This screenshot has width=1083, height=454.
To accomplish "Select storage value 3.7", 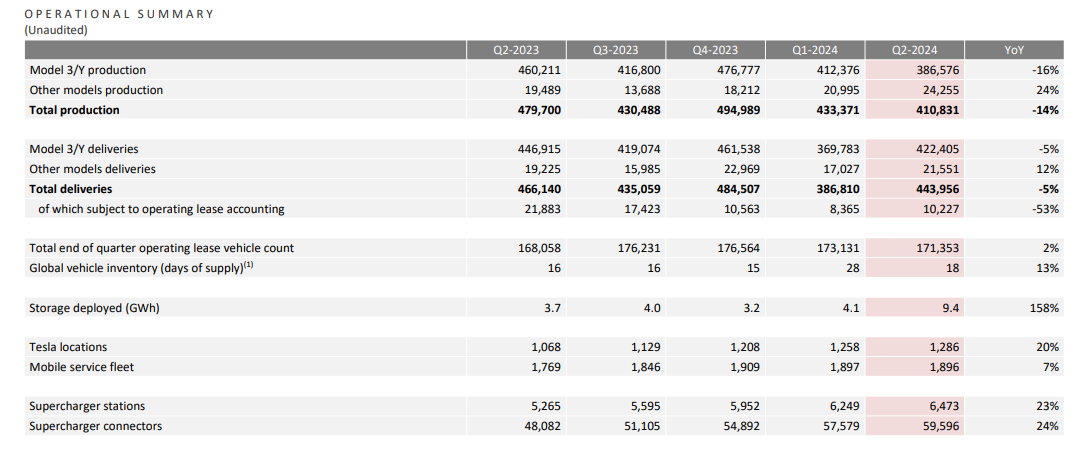I will pyautogui.click(x=552, y=308).
